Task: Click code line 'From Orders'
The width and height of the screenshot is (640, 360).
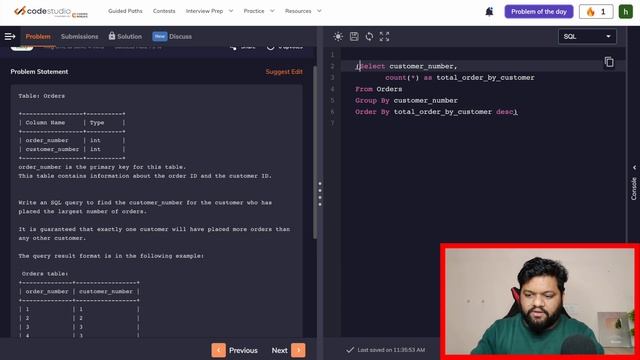Action: (x=378, y=89)
